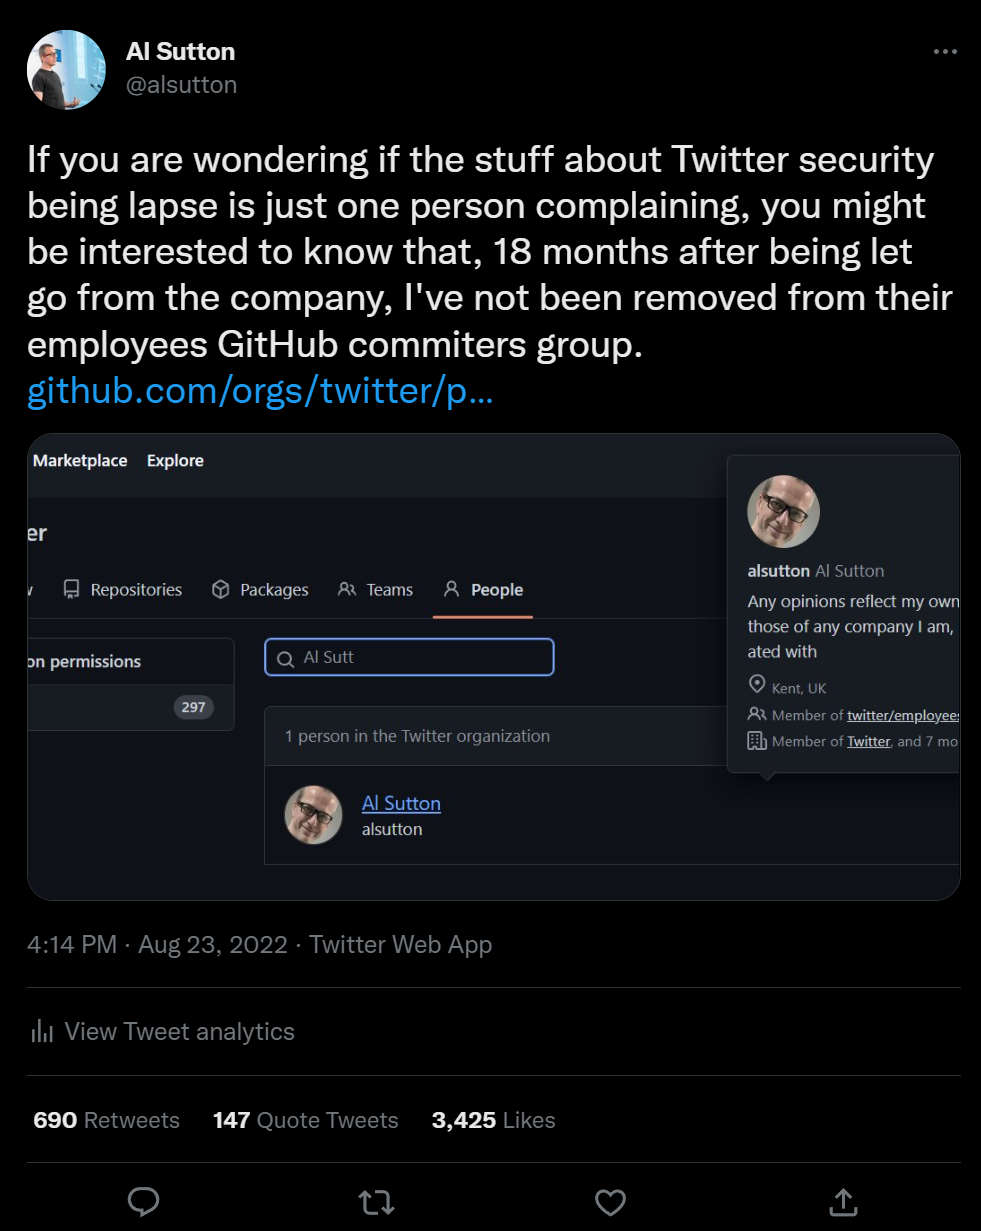981x1231 pixels.
Task: Click the Twitter Web App source label
Action: (401, 944)
